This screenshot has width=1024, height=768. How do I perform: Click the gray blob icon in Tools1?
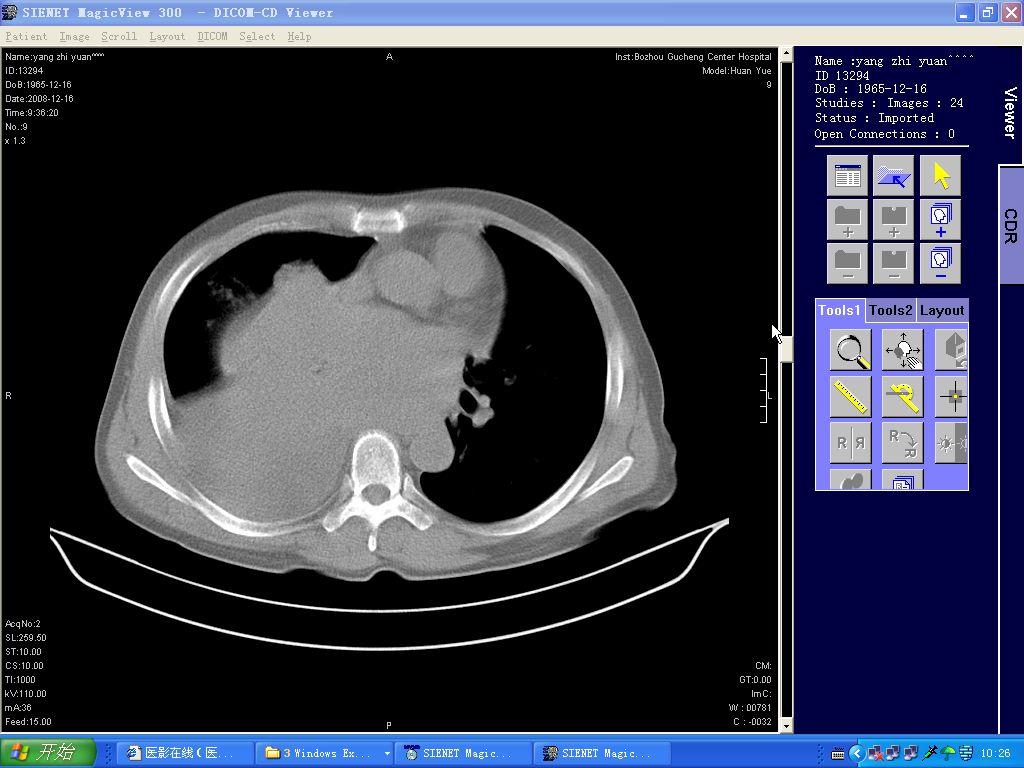pos(850,479)
